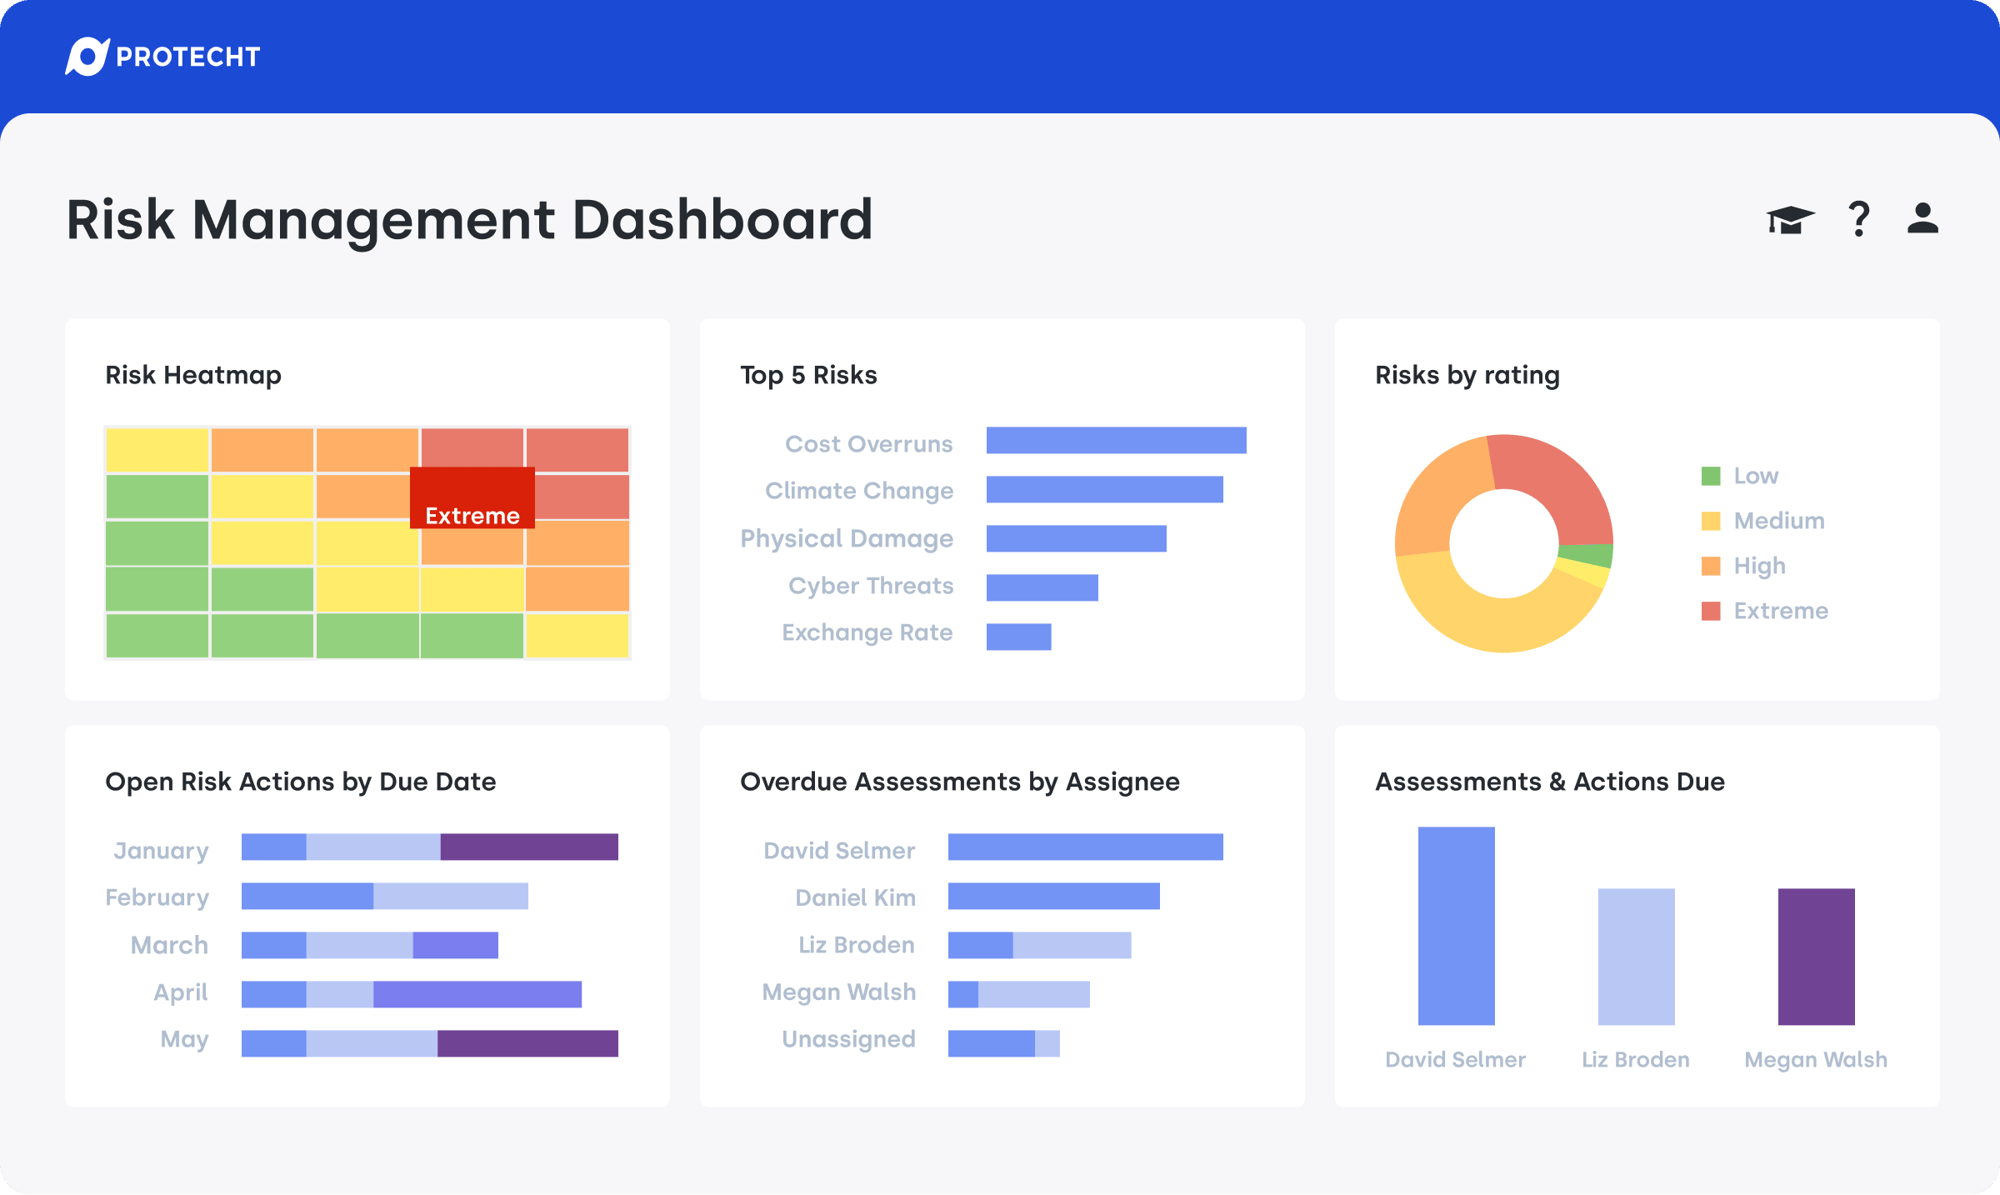Click the Protecht logo

coord(163,57)
